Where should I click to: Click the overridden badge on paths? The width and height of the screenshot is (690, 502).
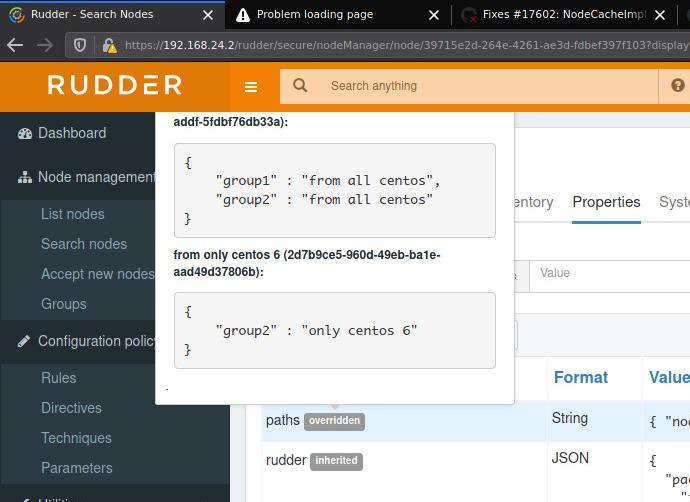click(334, 421)
